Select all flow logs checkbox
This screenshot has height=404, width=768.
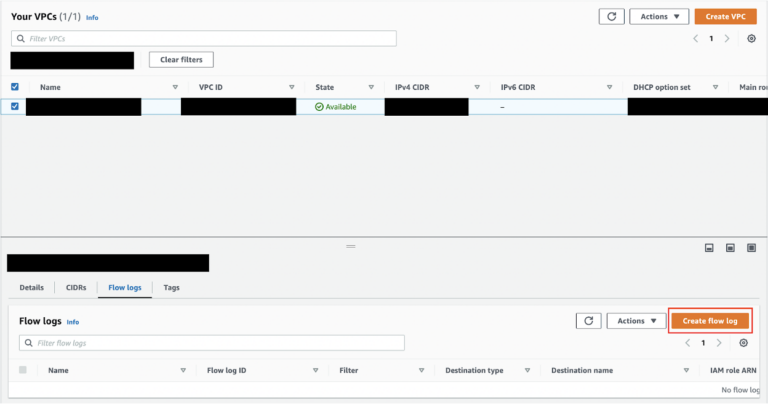point(23,370)
